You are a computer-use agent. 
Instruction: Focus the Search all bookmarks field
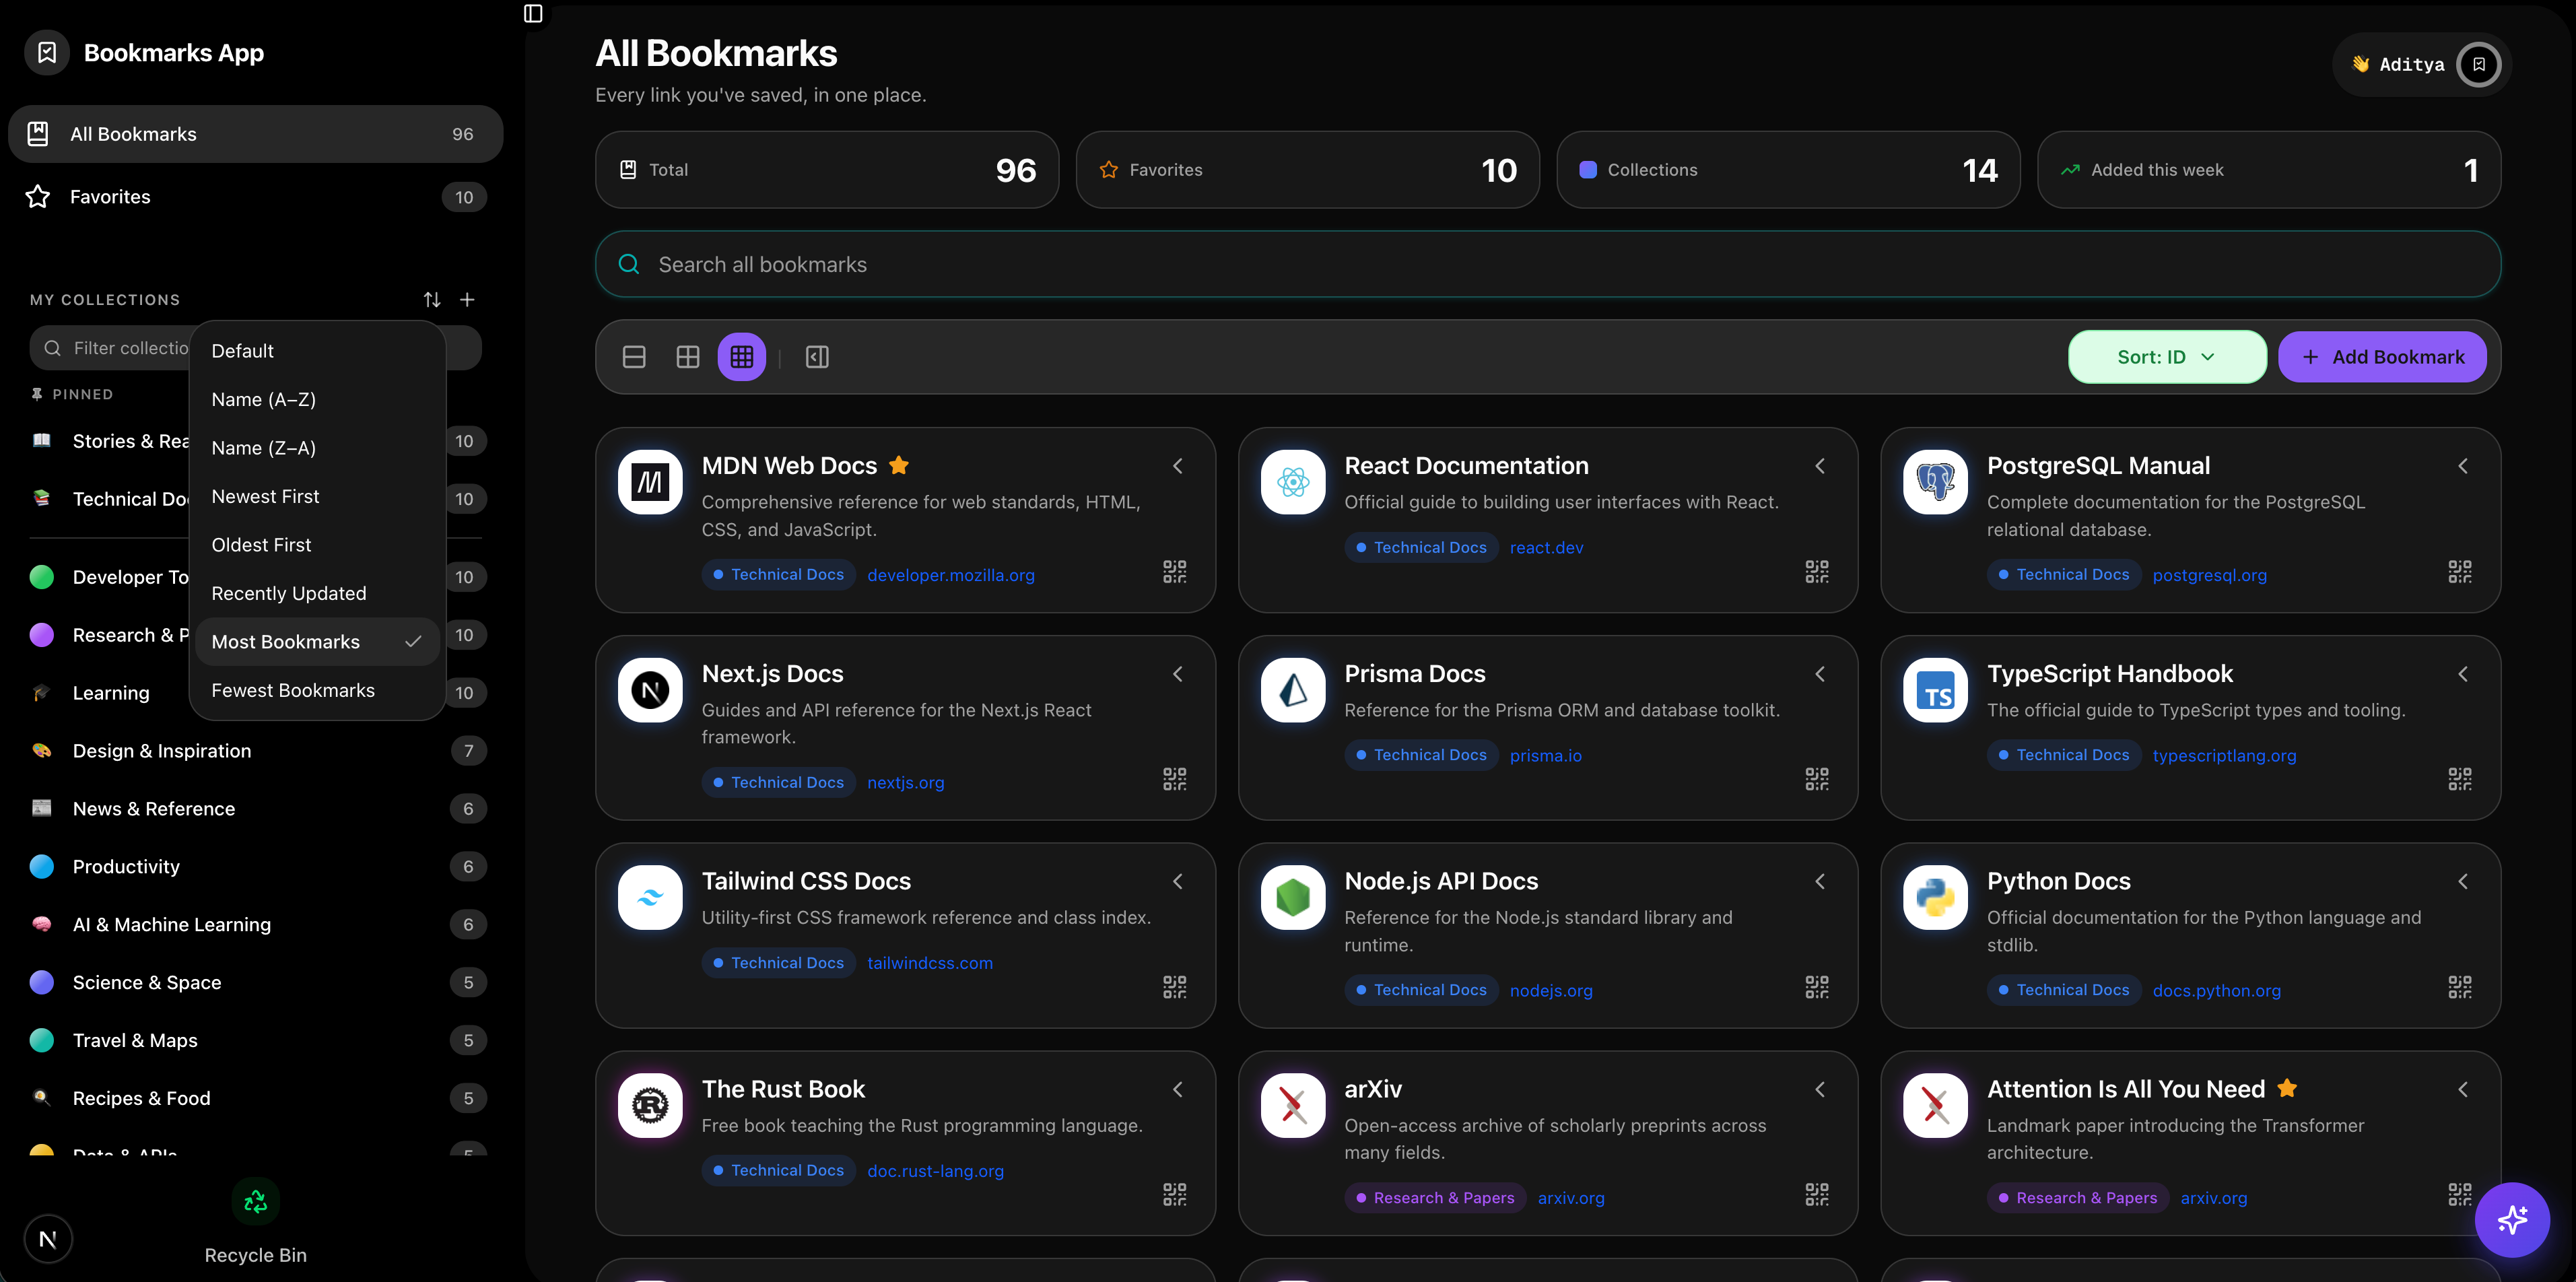coord(1547,264)
